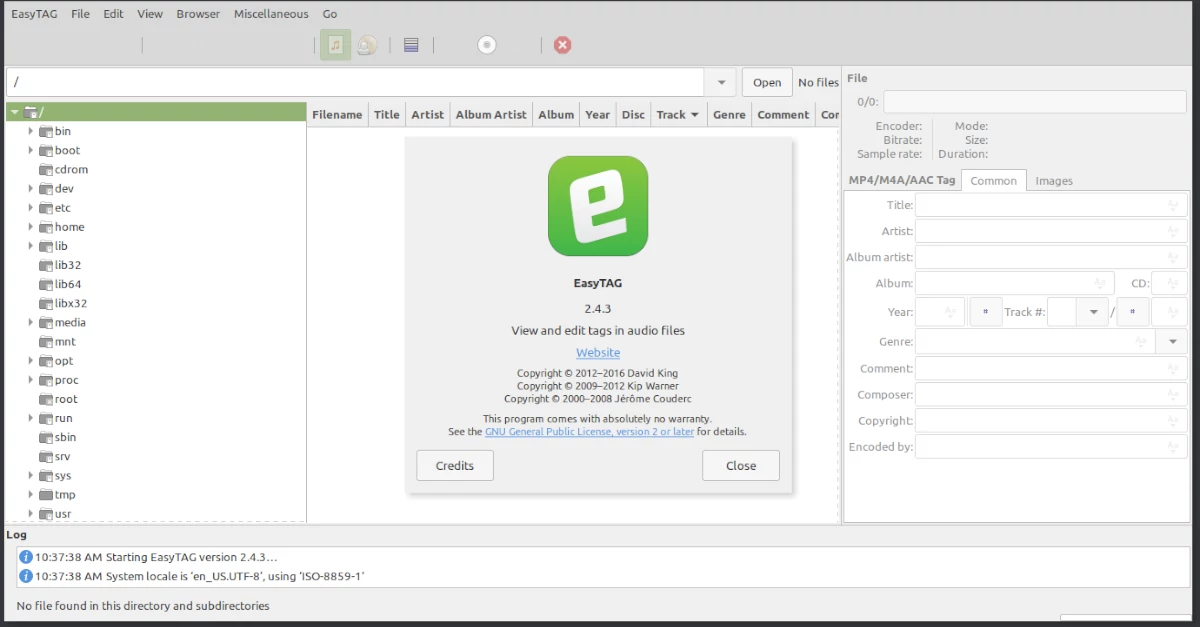Click into the Track # number field
Screen dimensions: 1200x627
coord(1062,312)
